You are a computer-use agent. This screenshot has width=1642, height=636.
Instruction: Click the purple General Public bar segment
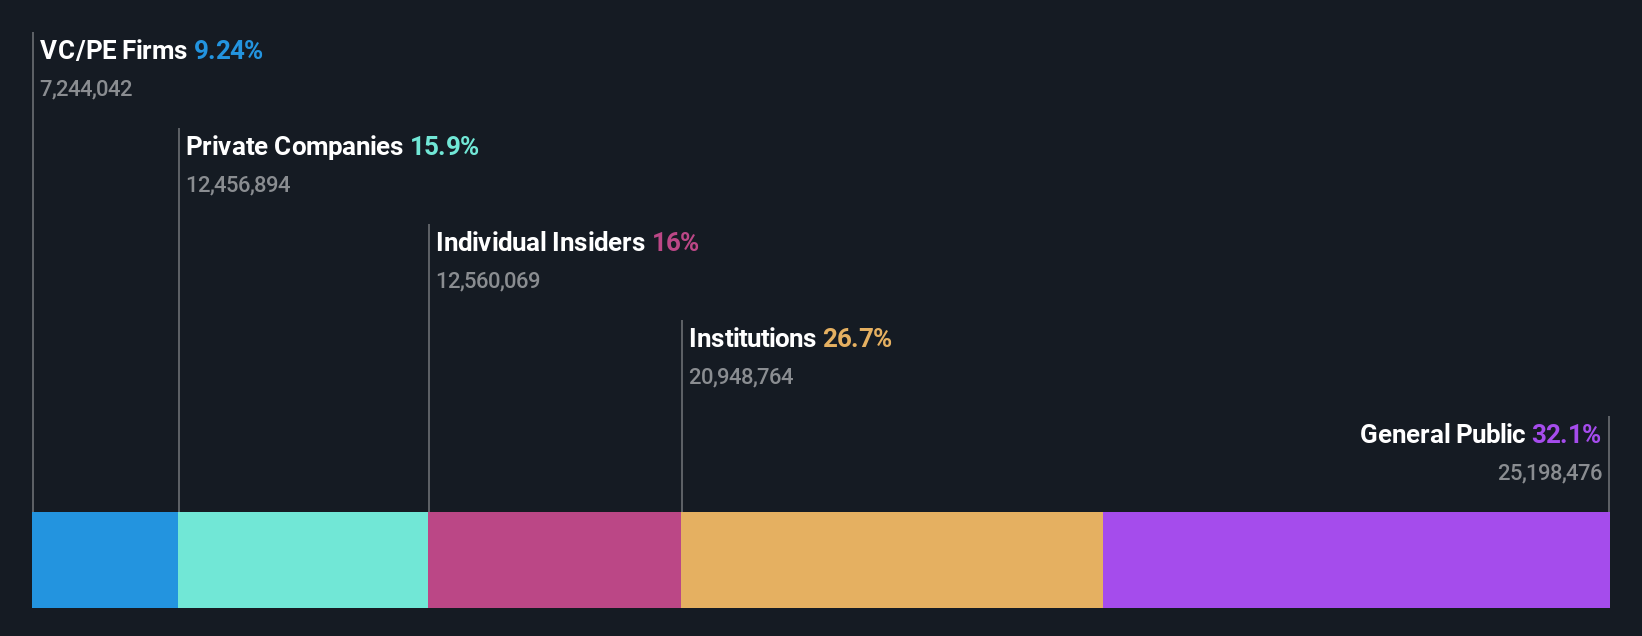pos(1356,560)
